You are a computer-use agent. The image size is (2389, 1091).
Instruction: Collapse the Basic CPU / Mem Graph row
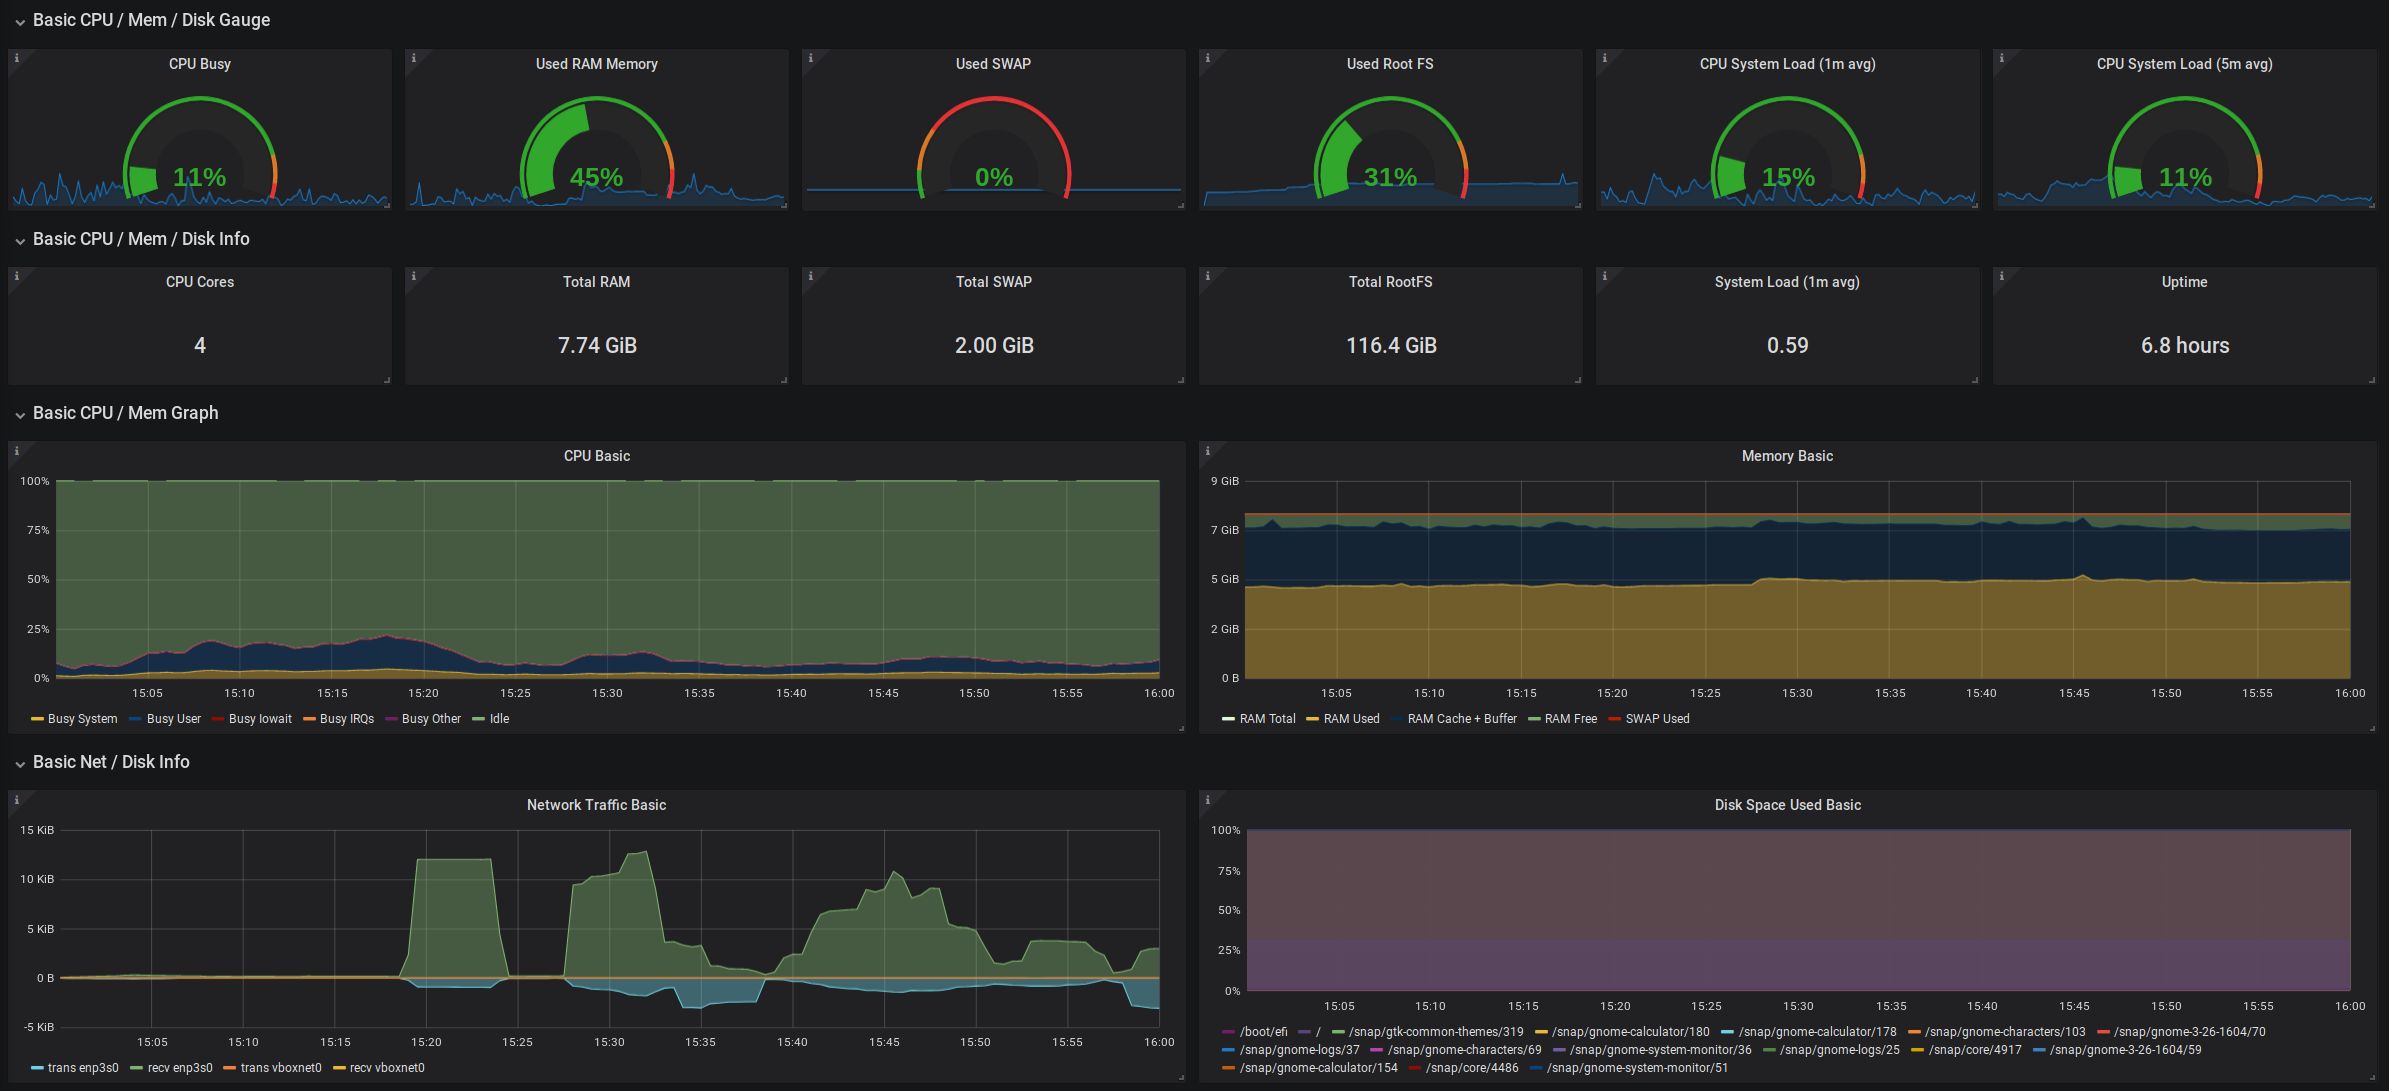(125, 413)
